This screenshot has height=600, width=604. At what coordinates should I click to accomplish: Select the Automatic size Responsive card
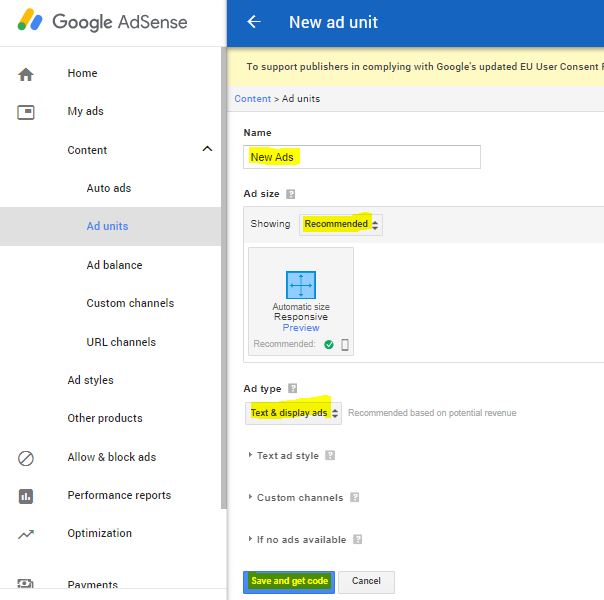coord(301,301)
